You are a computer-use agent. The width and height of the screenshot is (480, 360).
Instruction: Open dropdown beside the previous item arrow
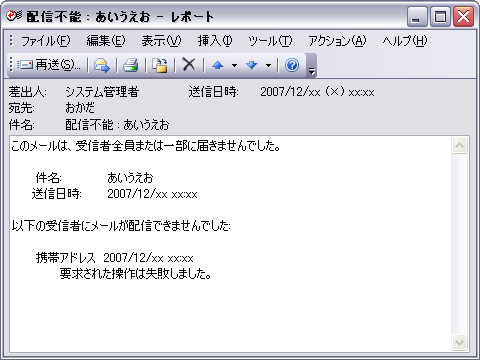pyautogui.click(x=234, y=65)
